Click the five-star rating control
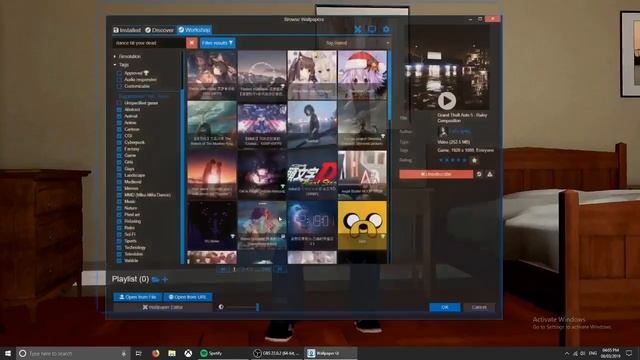 [453, 160]
